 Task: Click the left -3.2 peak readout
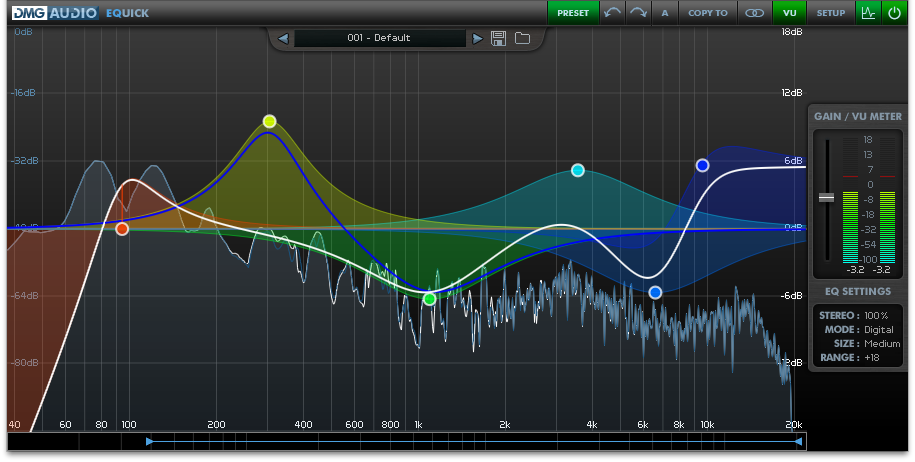coord(855,270)
